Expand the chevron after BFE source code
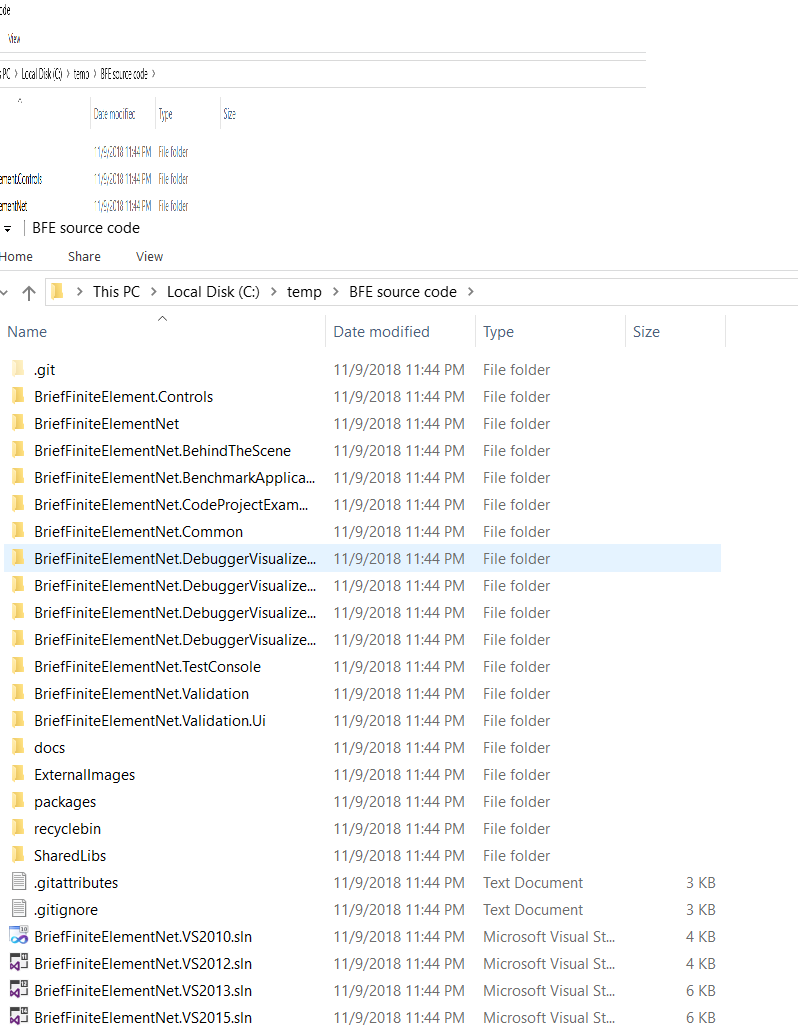The image size is (798, 1034). [x=471, y=291]
